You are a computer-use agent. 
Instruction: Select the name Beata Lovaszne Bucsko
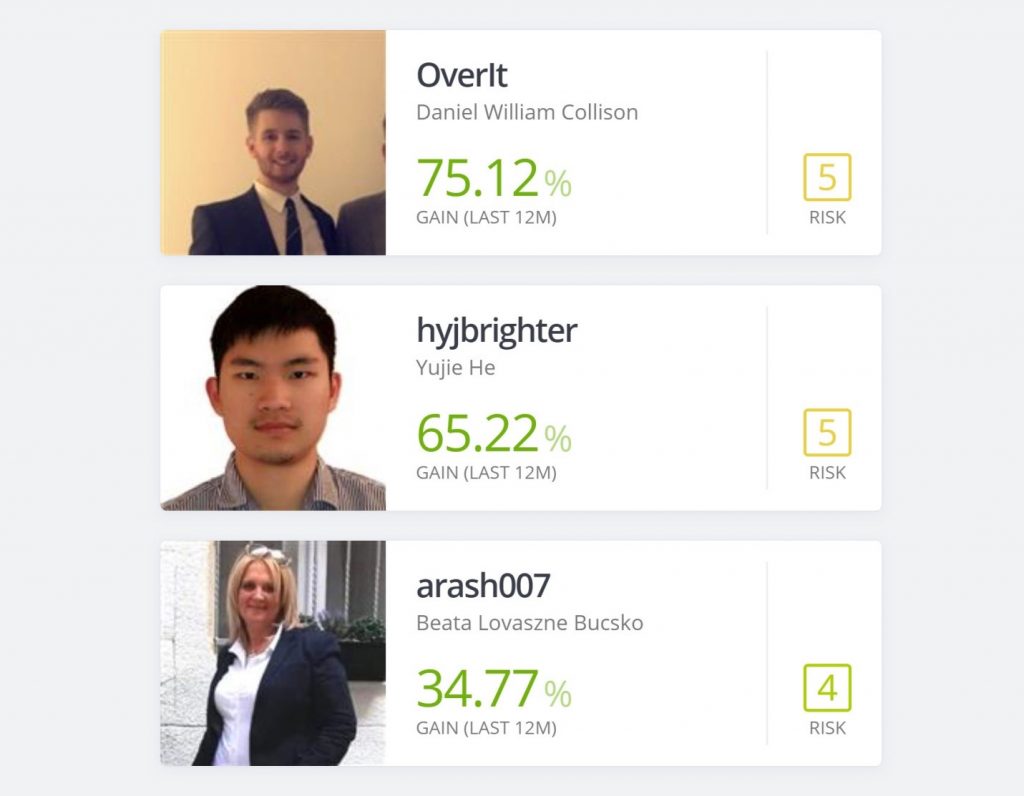[530, 623]
